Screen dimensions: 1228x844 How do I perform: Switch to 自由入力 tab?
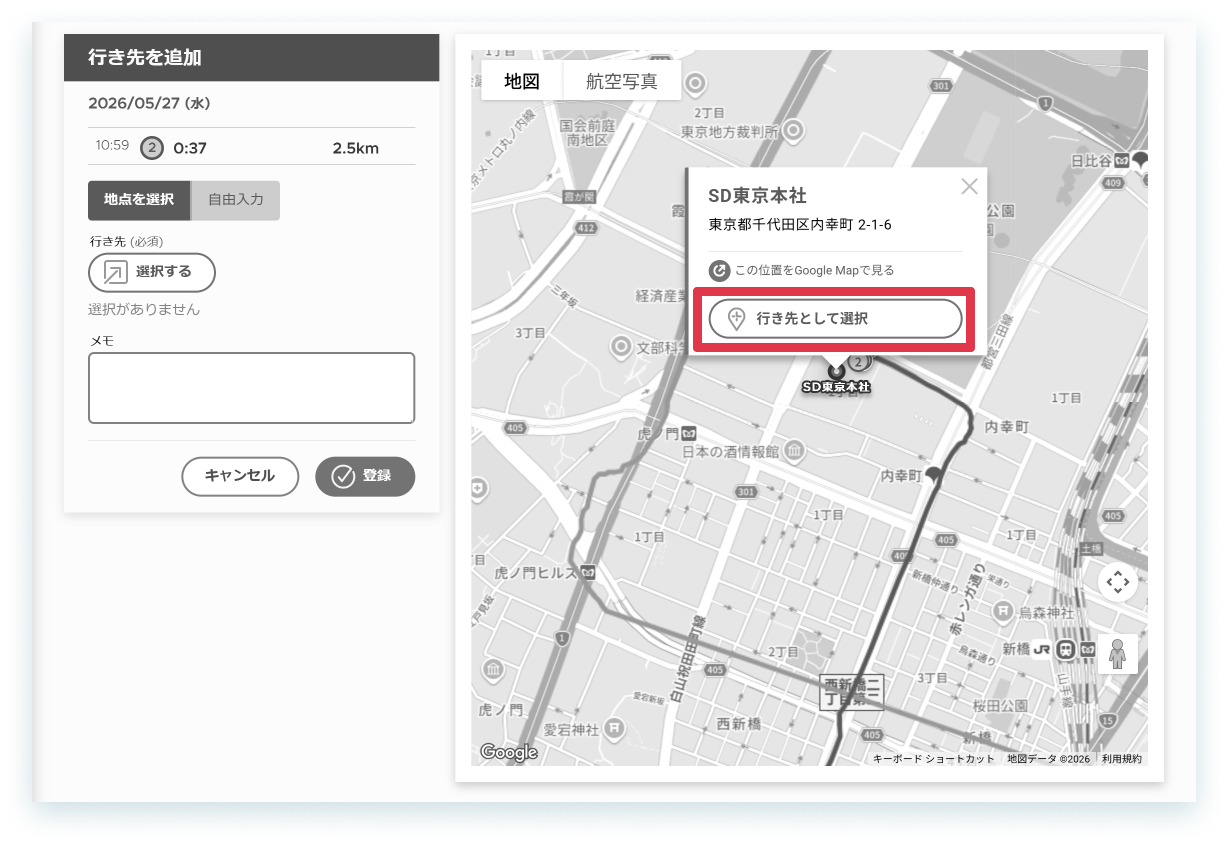236,200
